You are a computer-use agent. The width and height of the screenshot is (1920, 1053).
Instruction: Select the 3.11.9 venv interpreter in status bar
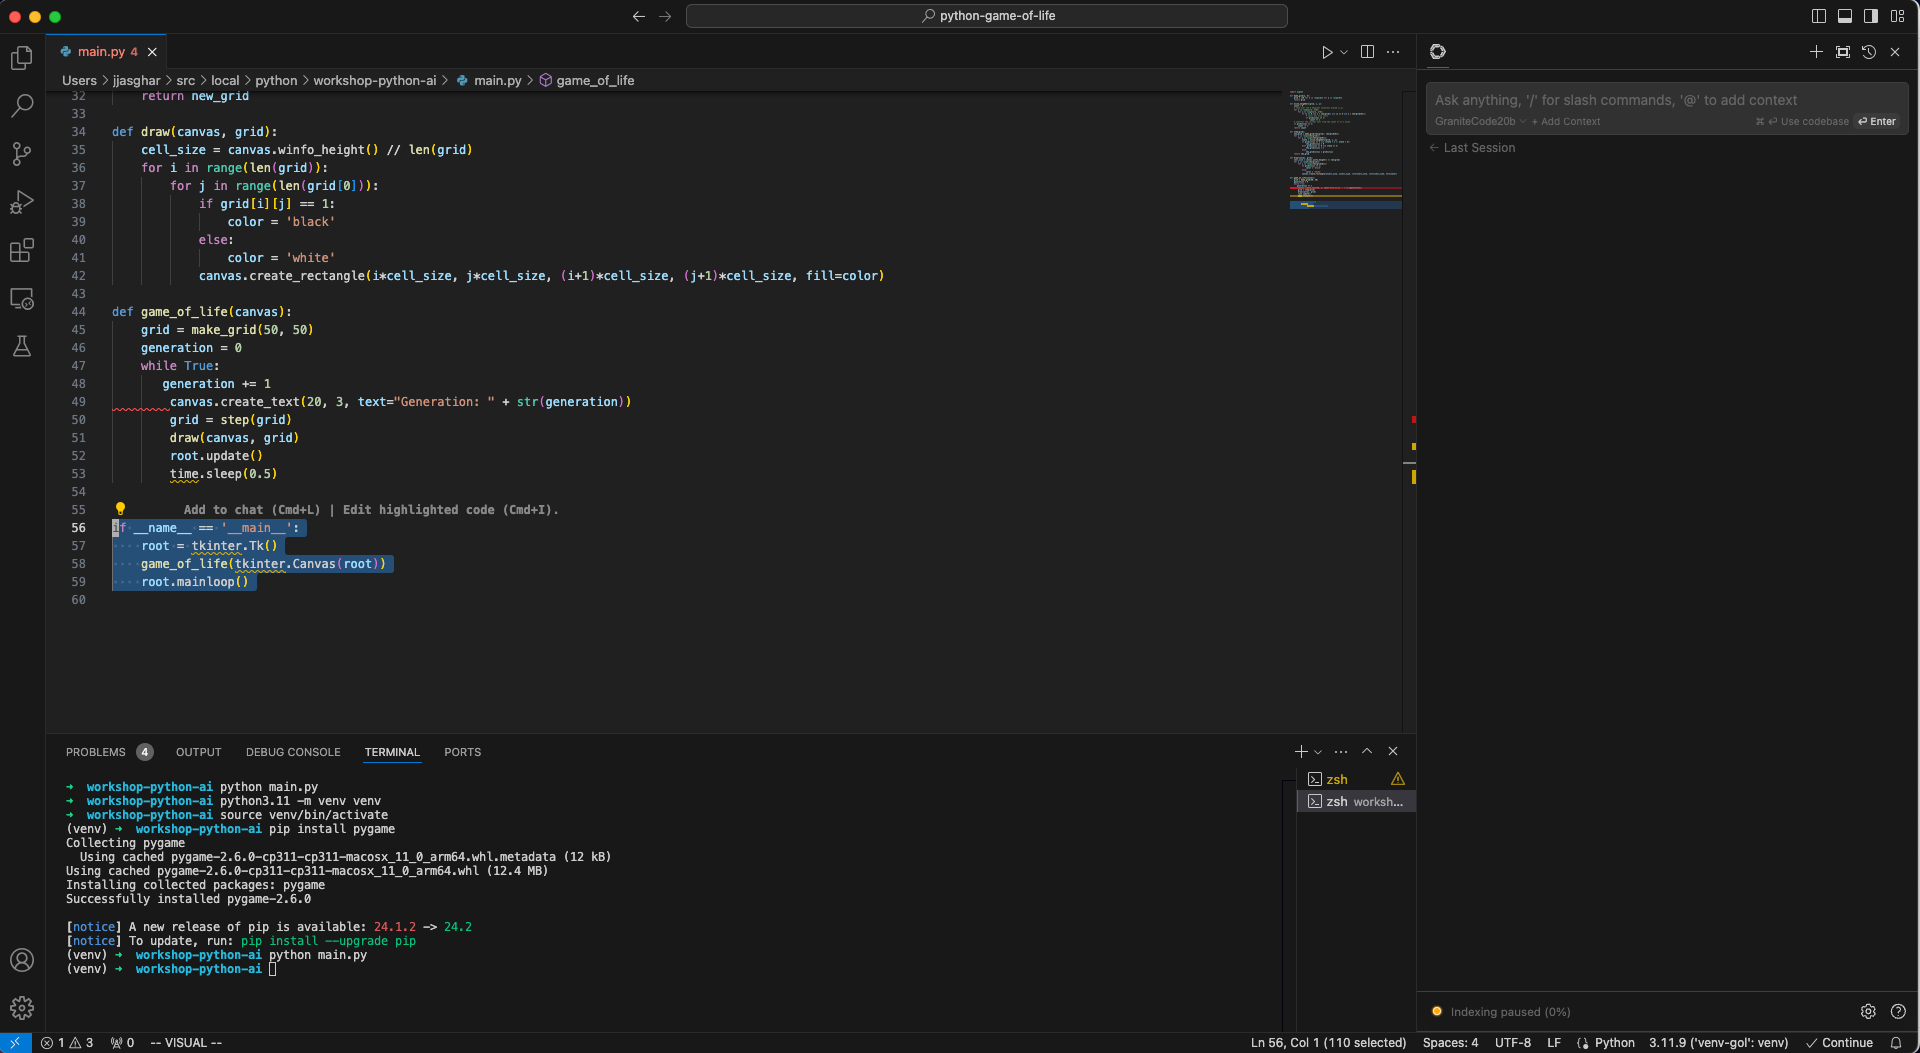tap(1718, 1042)
